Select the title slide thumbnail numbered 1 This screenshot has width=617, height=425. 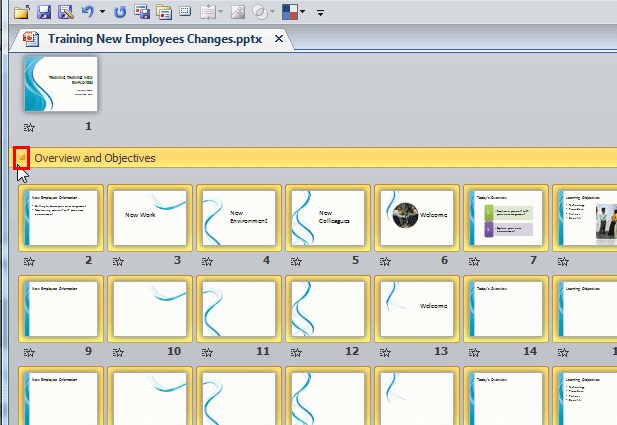(x=61, y=86)
